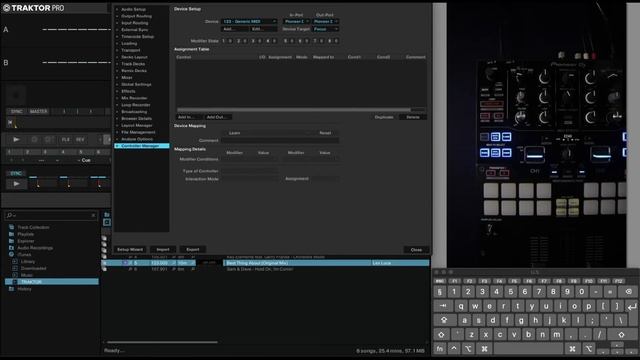Click the Learn button in Device Mapping
This screenshot has width=640, height=360.
tap(234, 133)
